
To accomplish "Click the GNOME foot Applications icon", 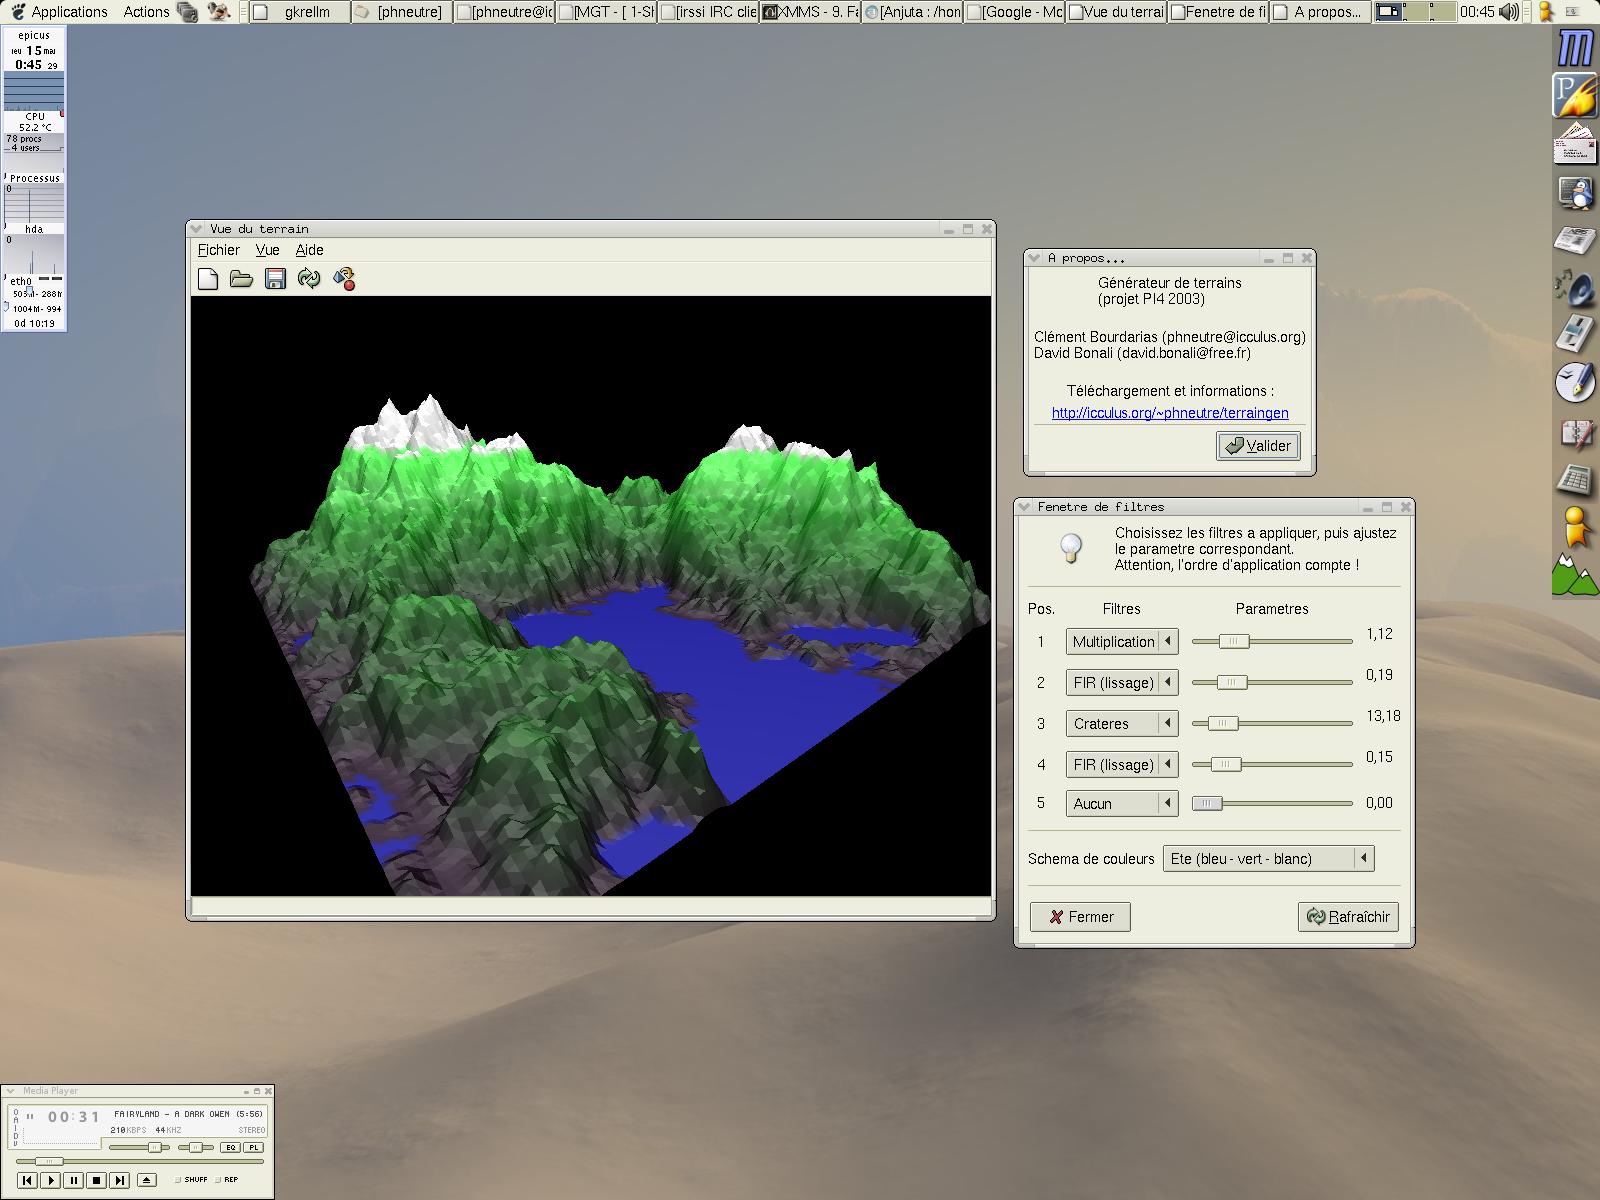I will 16,12.
